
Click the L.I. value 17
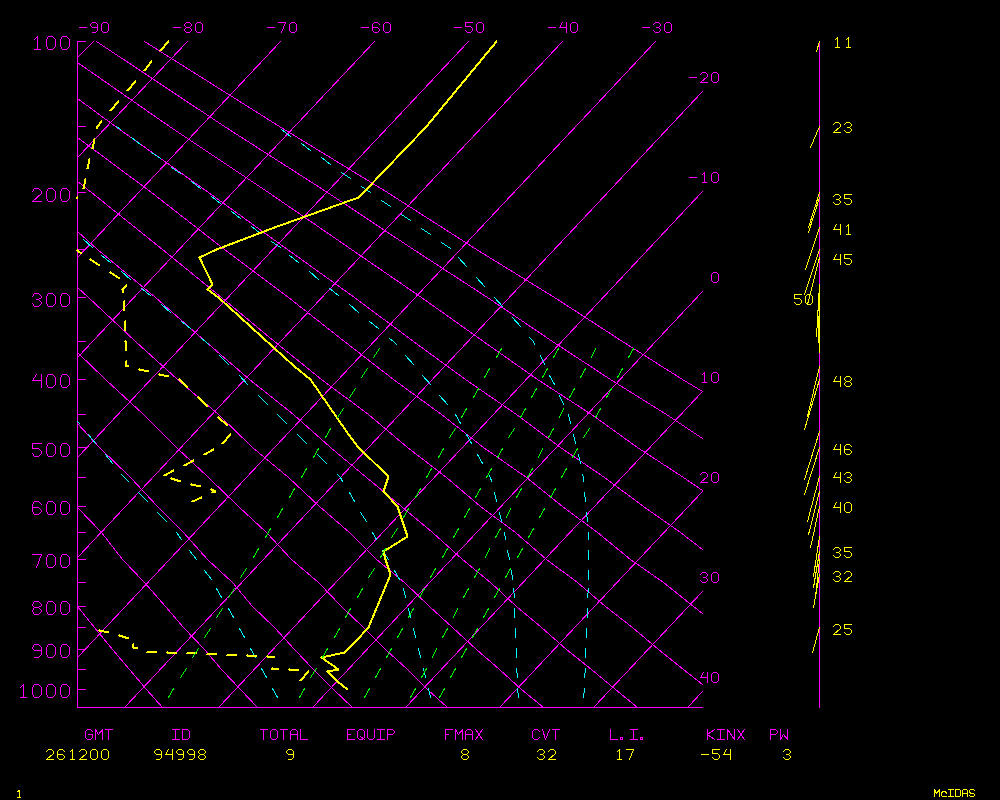coord(624,755)
